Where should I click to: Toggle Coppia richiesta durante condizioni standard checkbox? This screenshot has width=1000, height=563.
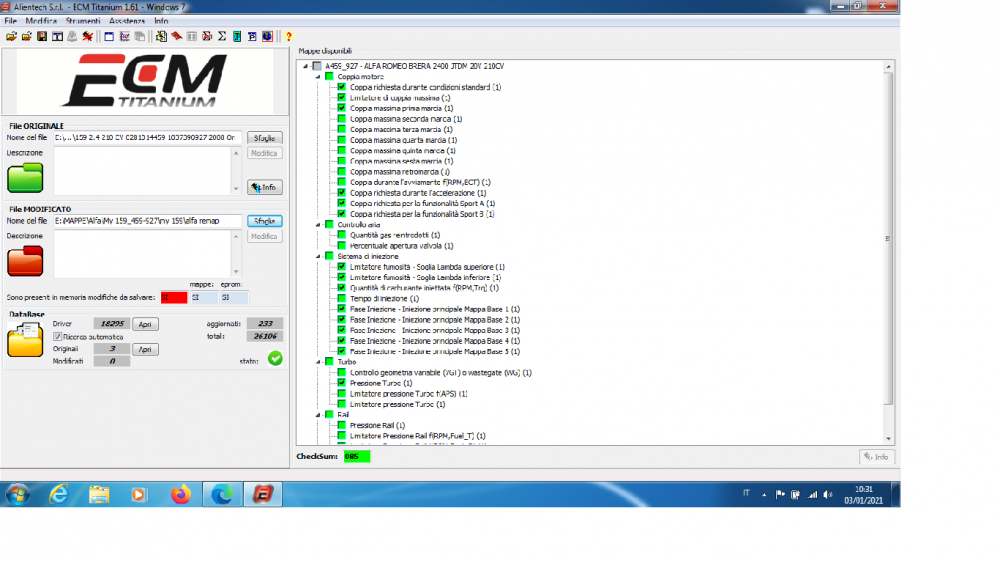[x=342, y=87]
